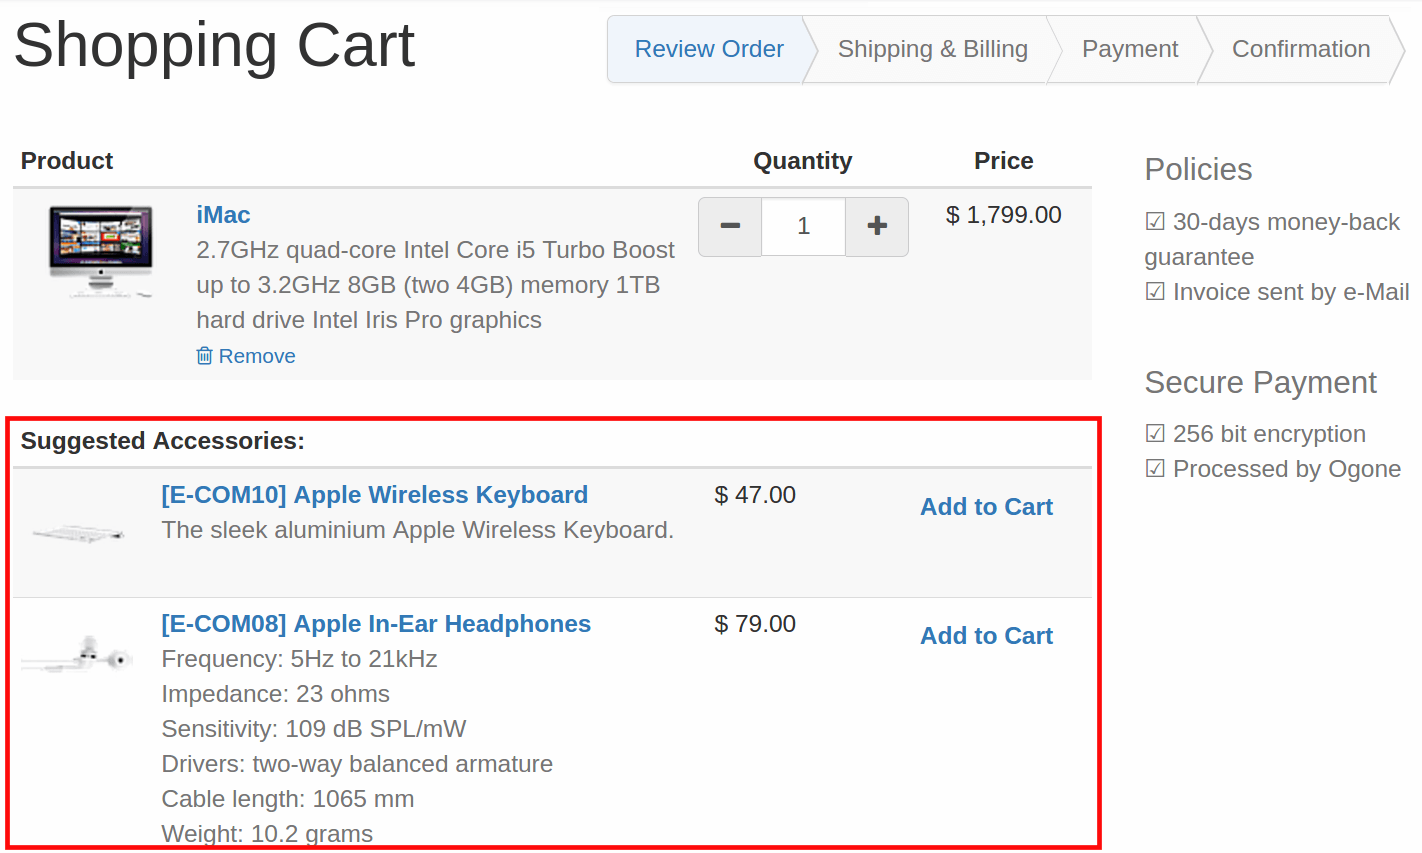The image size is (1422, 853).
Task: Open the Confirmation step
Action: pyautogui.click(x=1301, y=48)
